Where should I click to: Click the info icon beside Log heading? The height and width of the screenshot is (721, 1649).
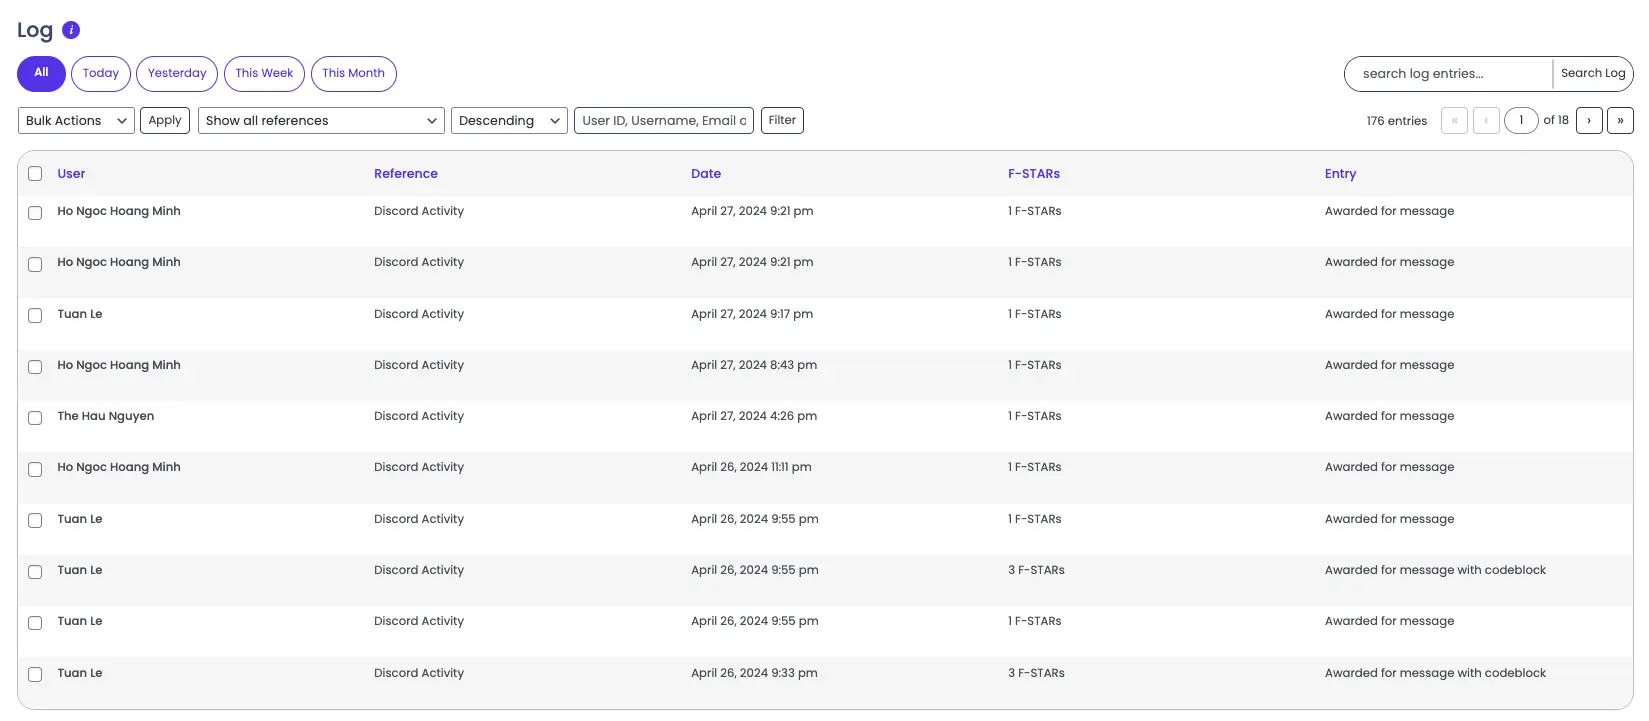point(71,30)
